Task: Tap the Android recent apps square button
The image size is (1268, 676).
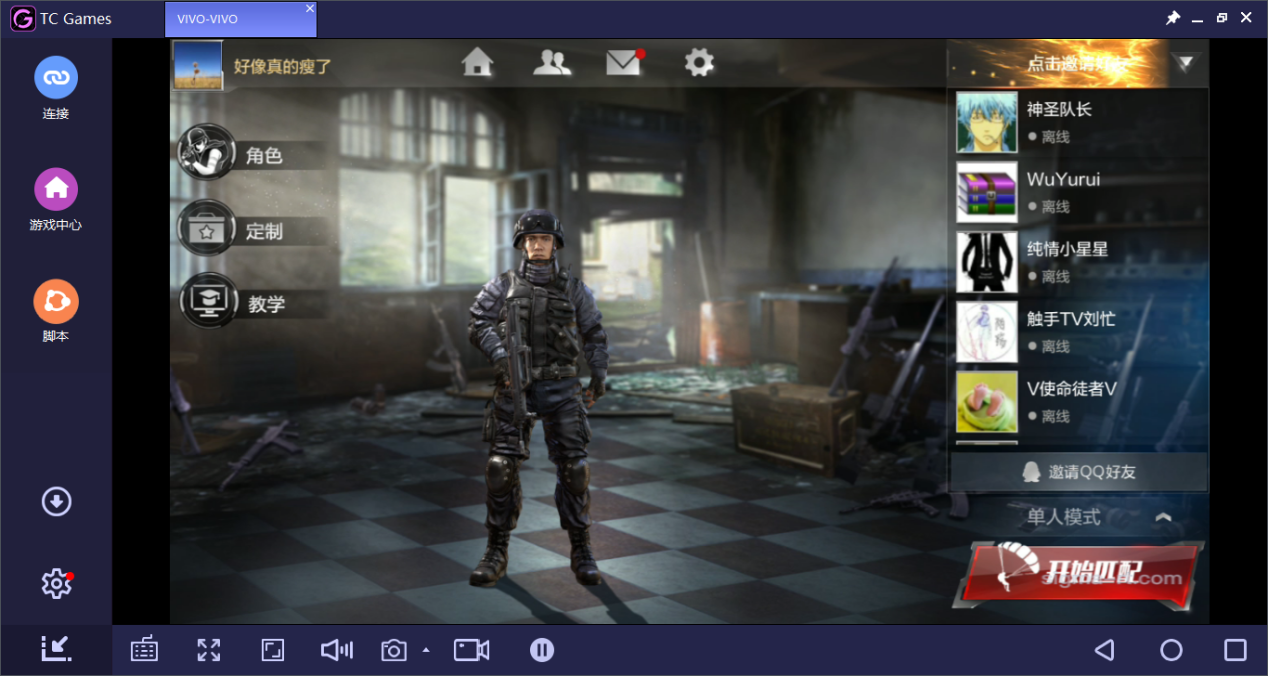Action: tap(1235, 650)
